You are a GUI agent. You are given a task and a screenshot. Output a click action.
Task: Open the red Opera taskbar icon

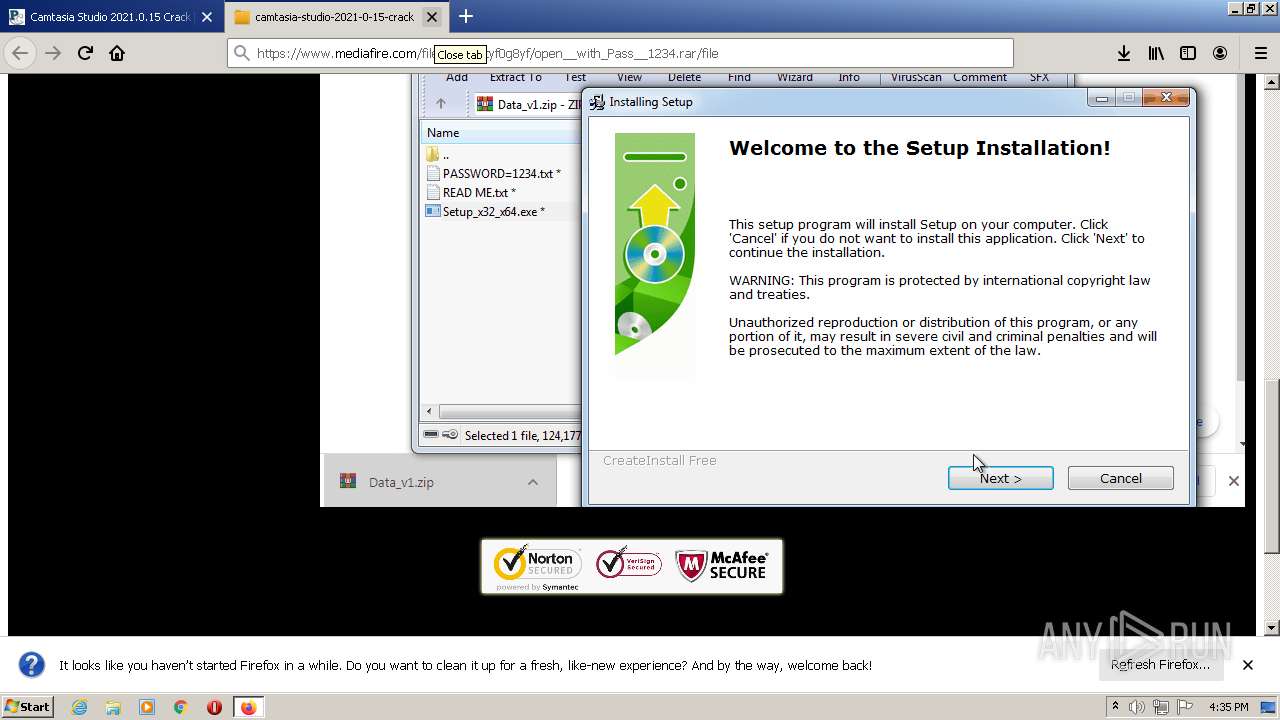pos(214,707)
